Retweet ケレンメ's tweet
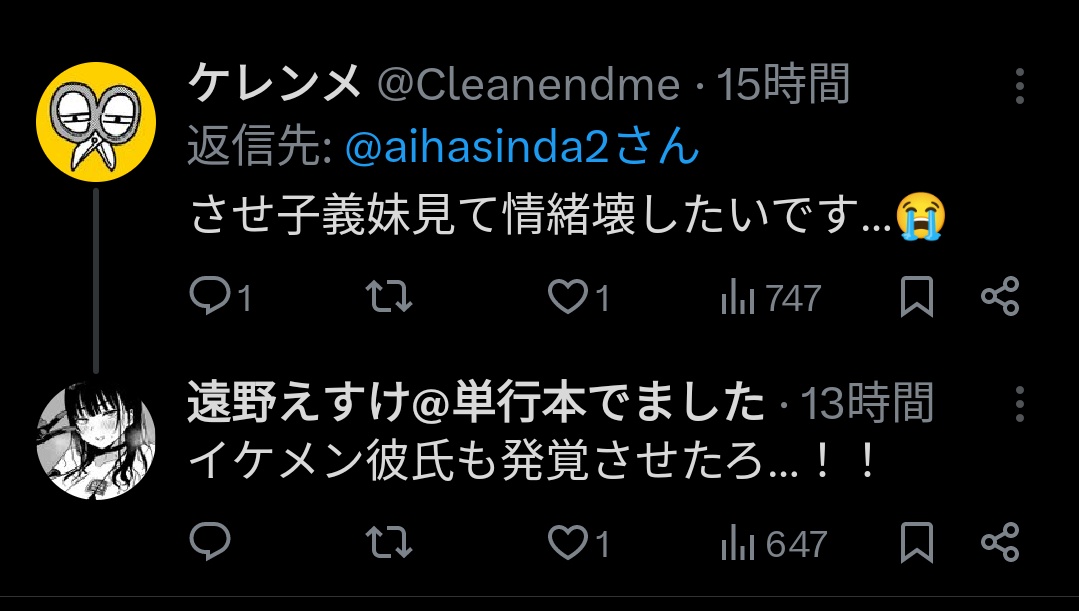The image size is (1079, 611). pyautogui.click(x=389, y=297)
